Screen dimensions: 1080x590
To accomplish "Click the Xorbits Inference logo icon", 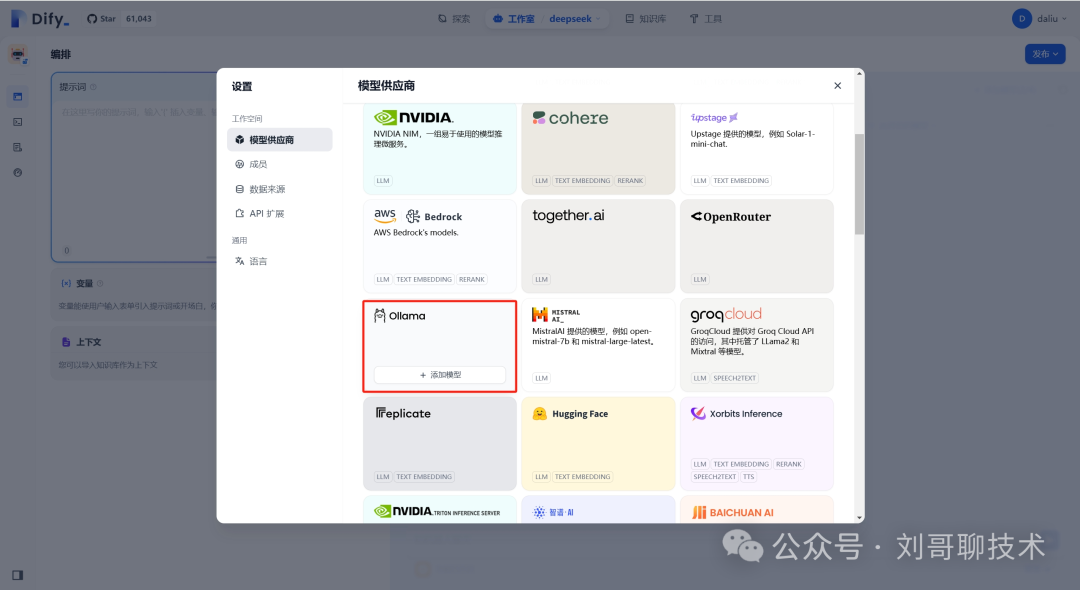I will point(698,413).
